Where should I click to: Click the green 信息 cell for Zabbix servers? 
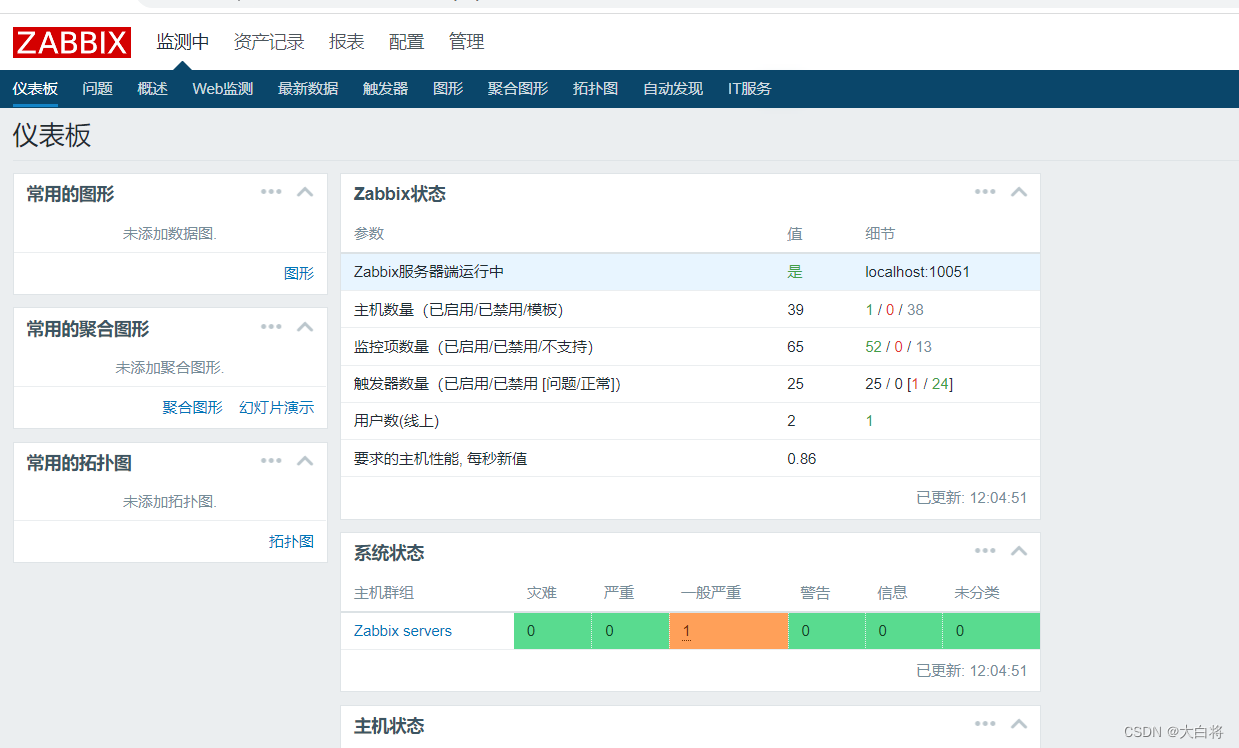coord(904,631)
